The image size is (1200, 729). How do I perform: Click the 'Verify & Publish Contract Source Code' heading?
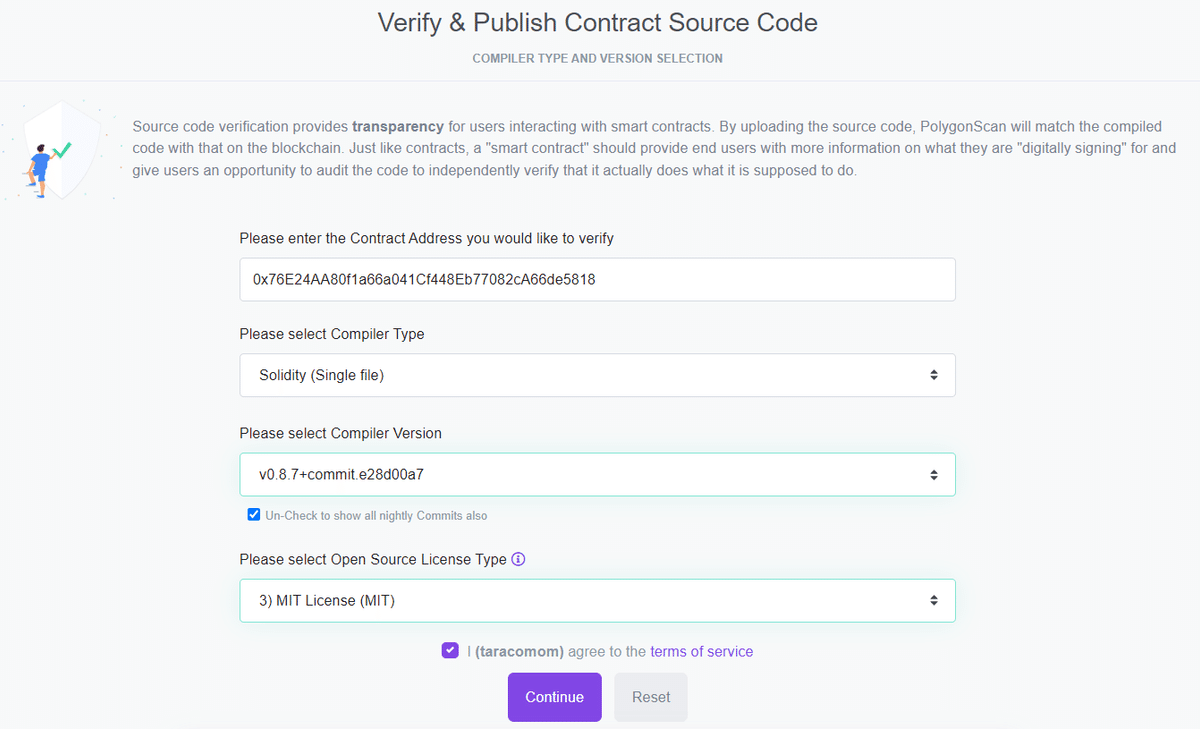597,22
